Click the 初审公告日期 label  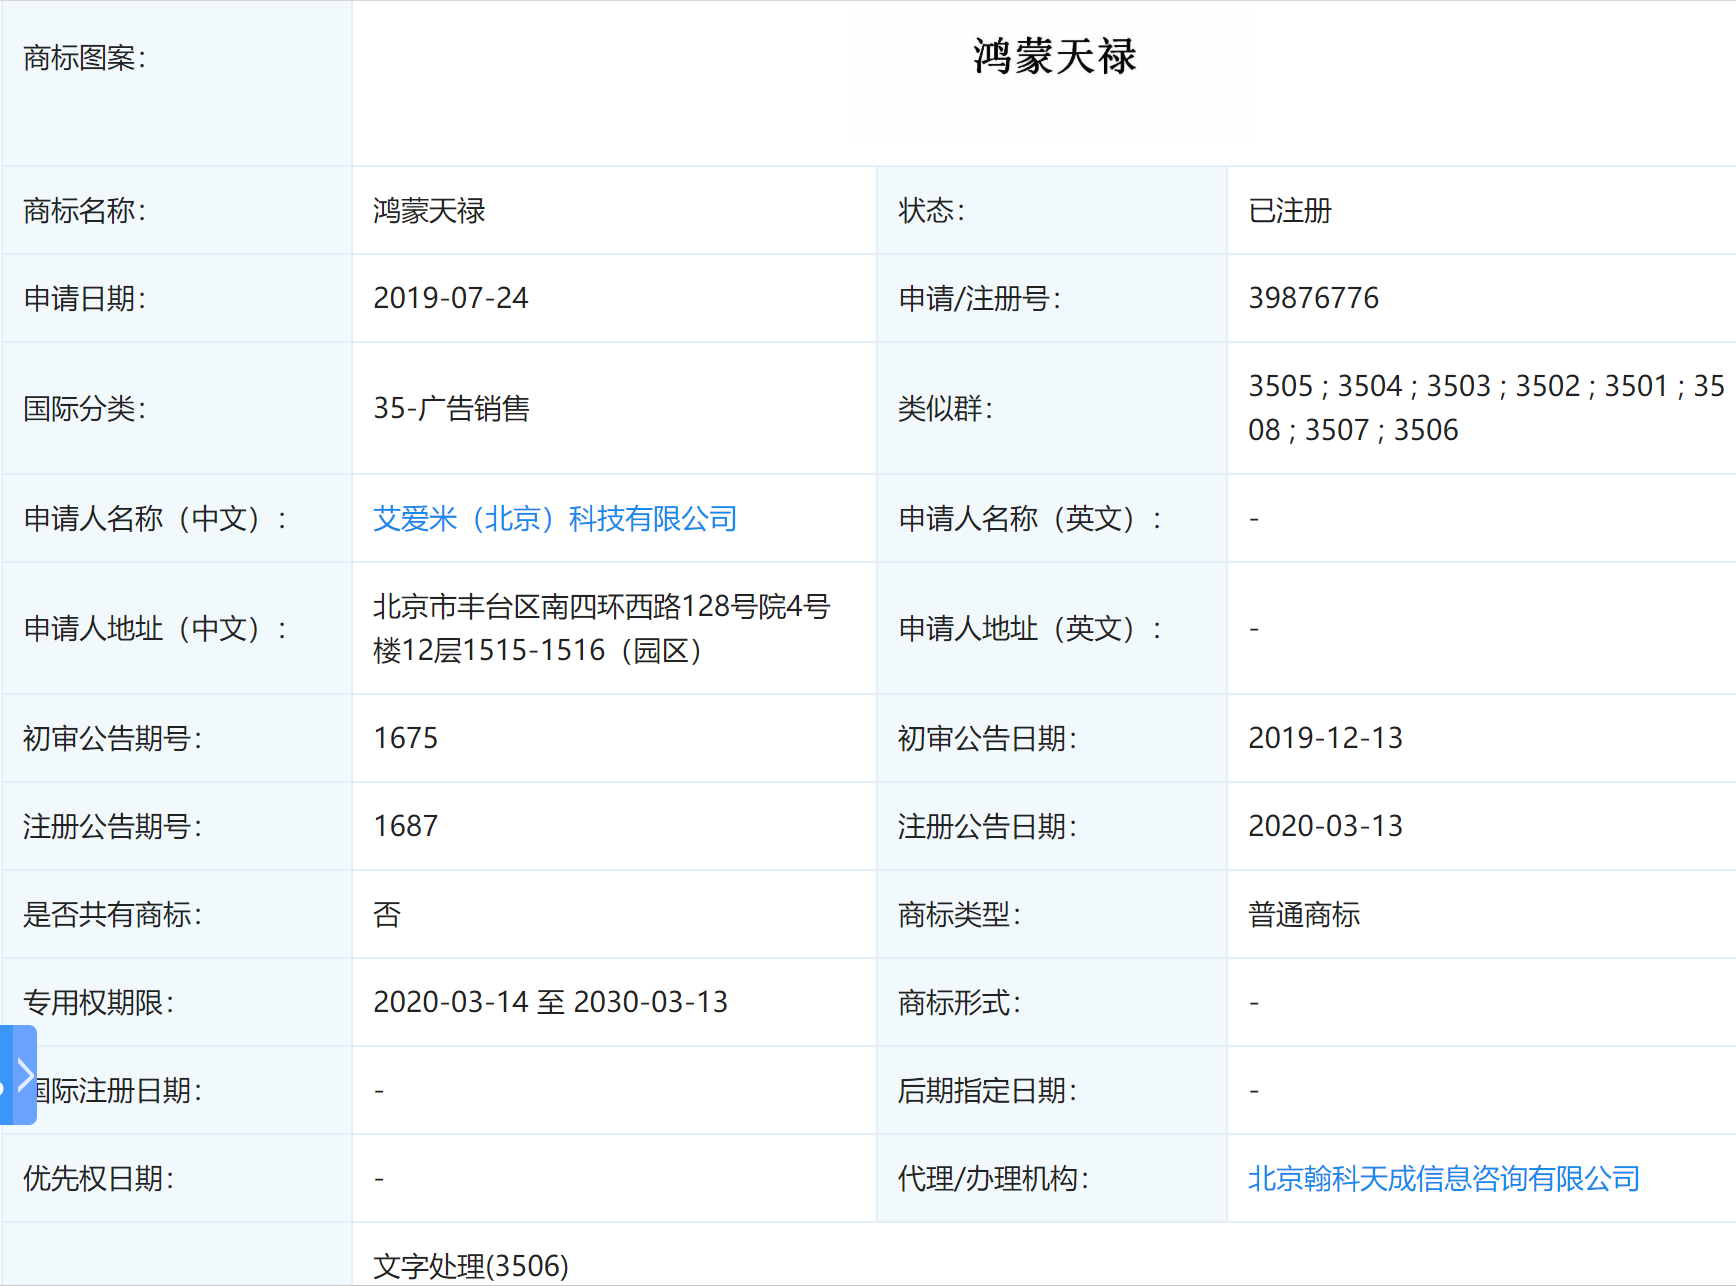(987, 739)
